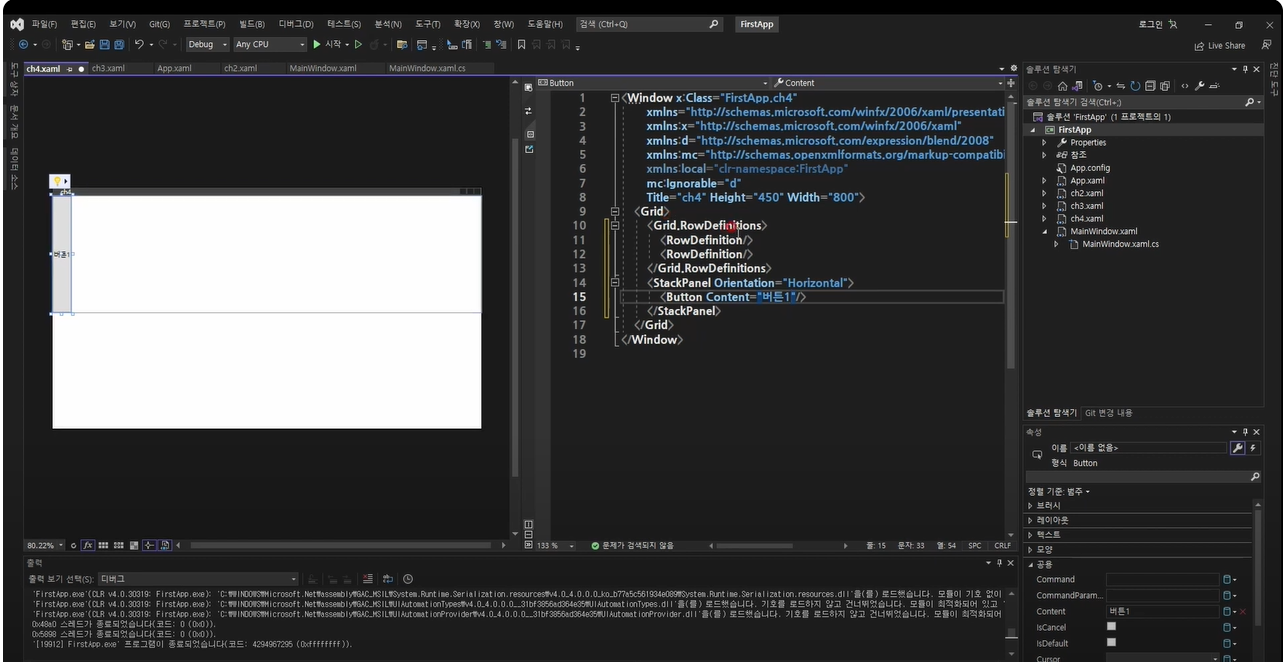Switch to the Git 변경 내용 tab

pyautogui.click(x=1109, y=413)
